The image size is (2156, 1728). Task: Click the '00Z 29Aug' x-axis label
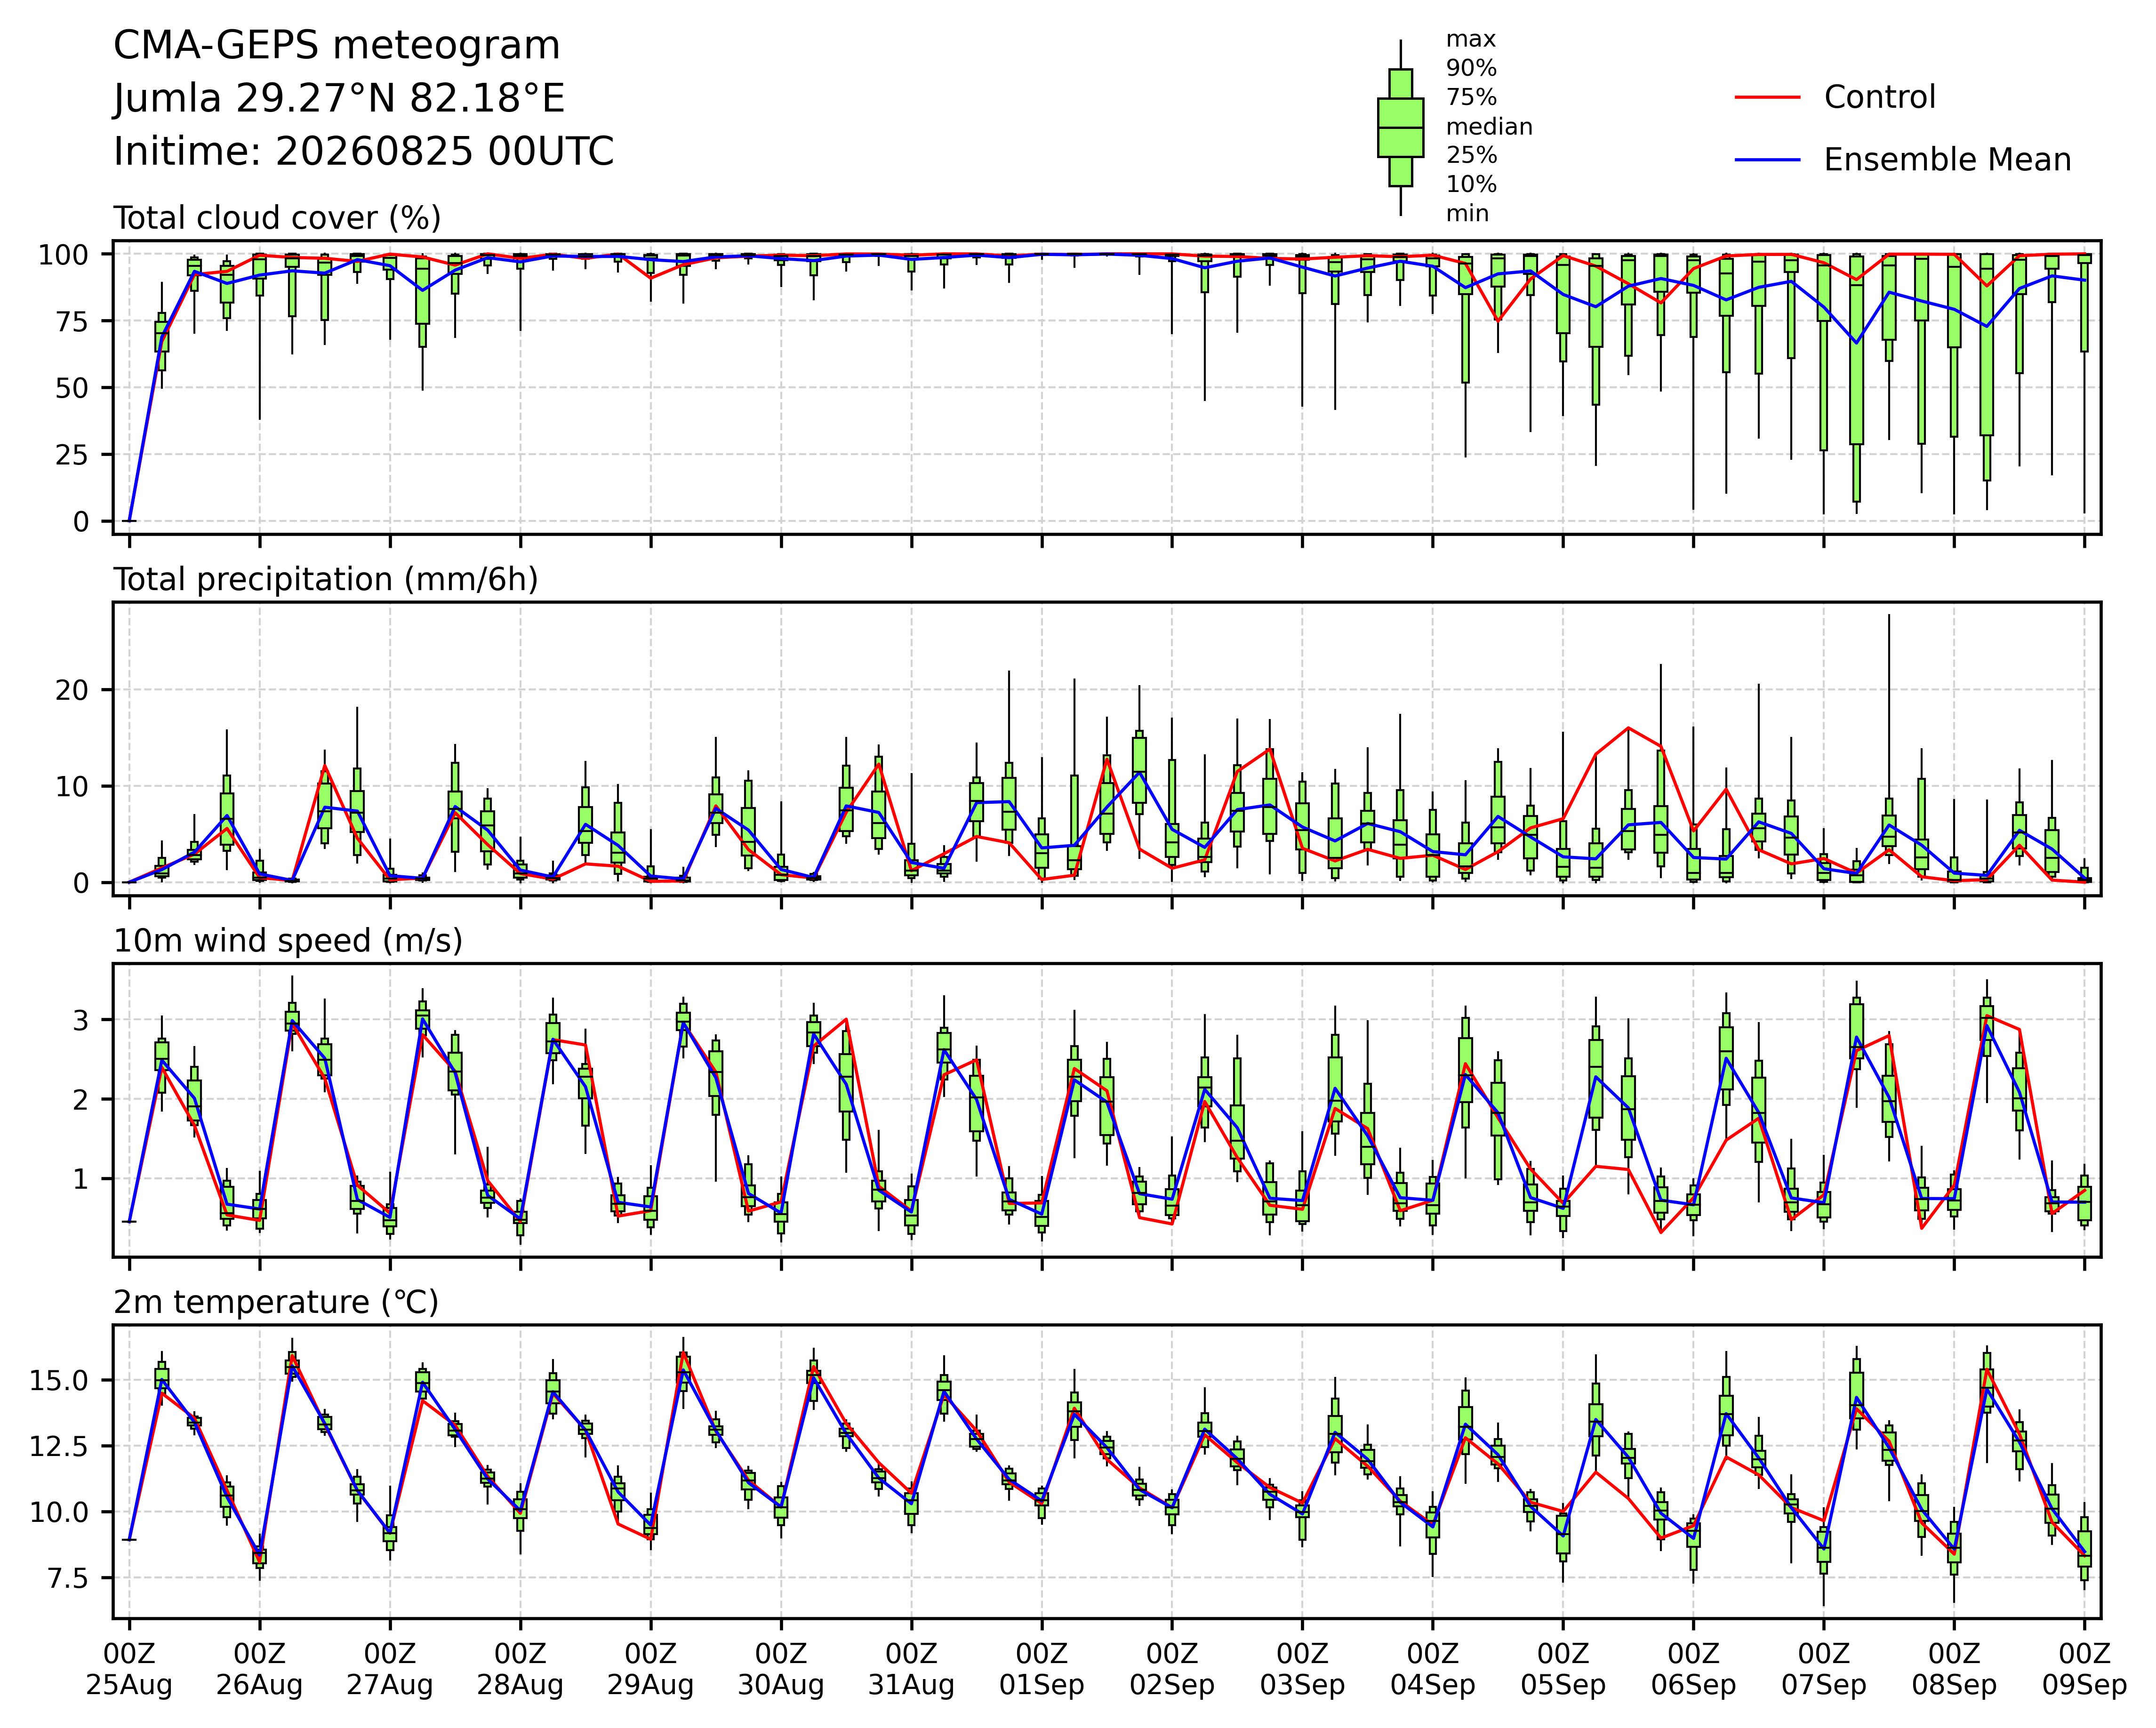pyautogui.click(x=651, y=1669)
